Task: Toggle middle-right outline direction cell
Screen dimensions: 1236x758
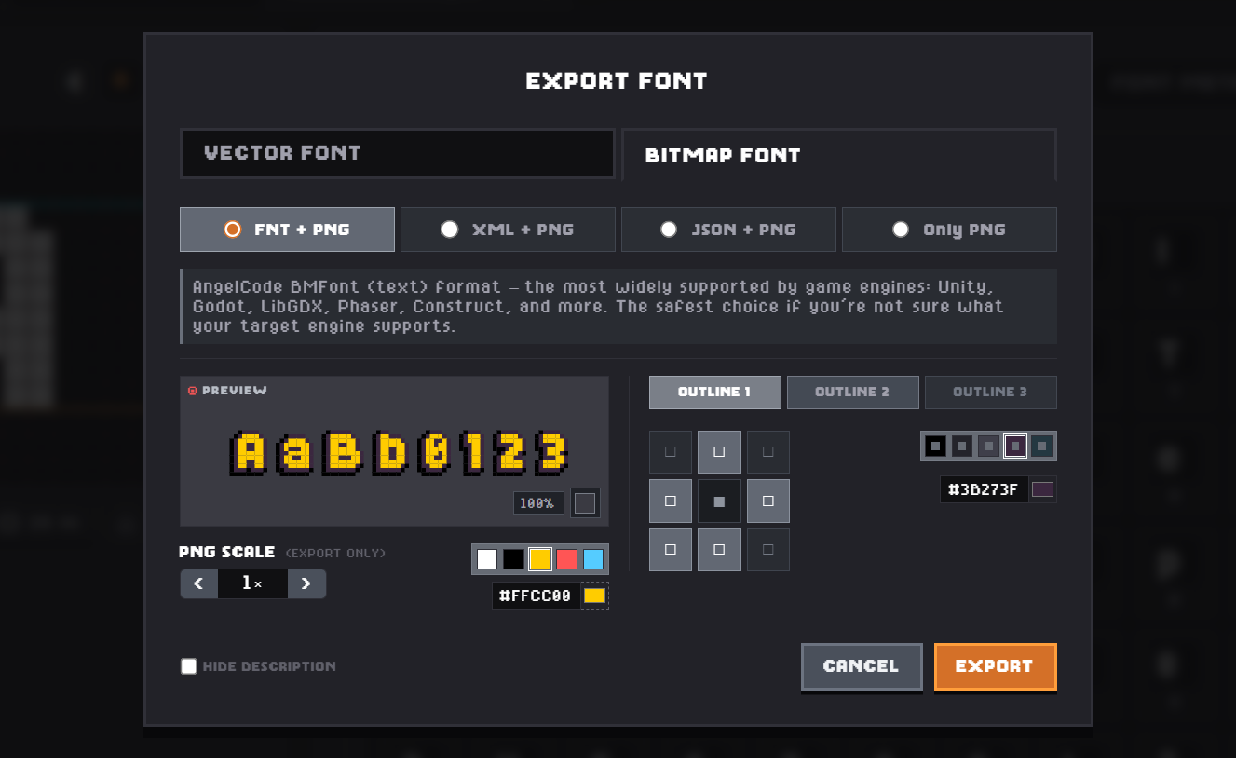Action: coord(768,501)
